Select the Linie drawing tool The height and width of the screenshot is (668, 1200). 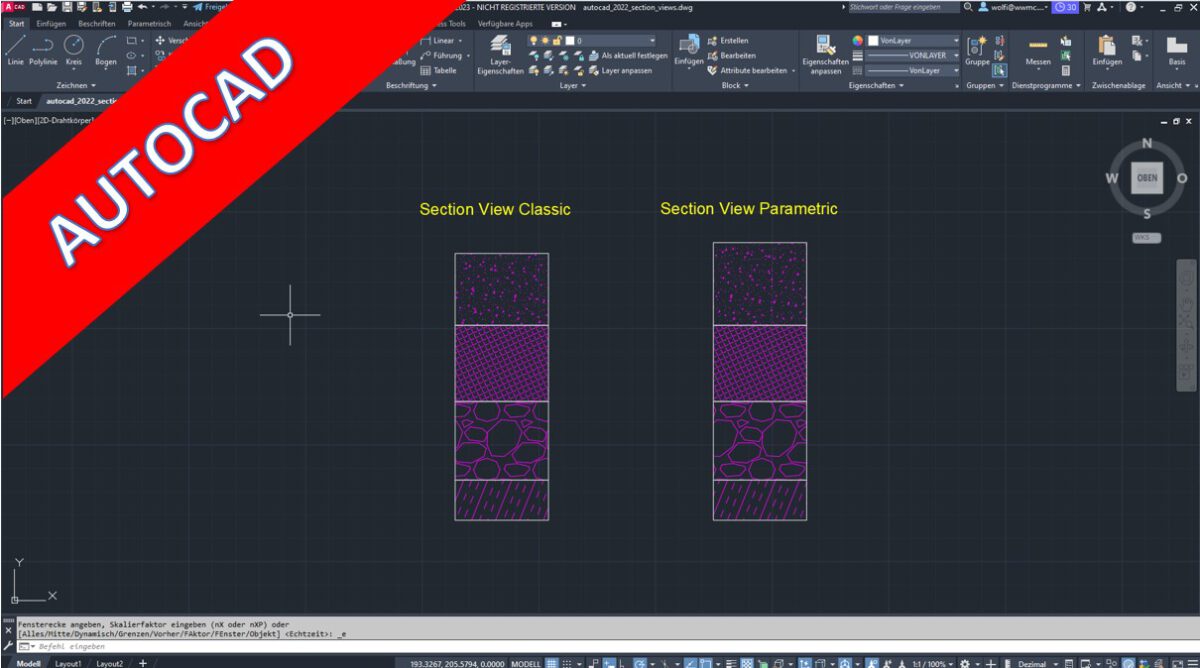pyautogui.click(x=15, y=48)
